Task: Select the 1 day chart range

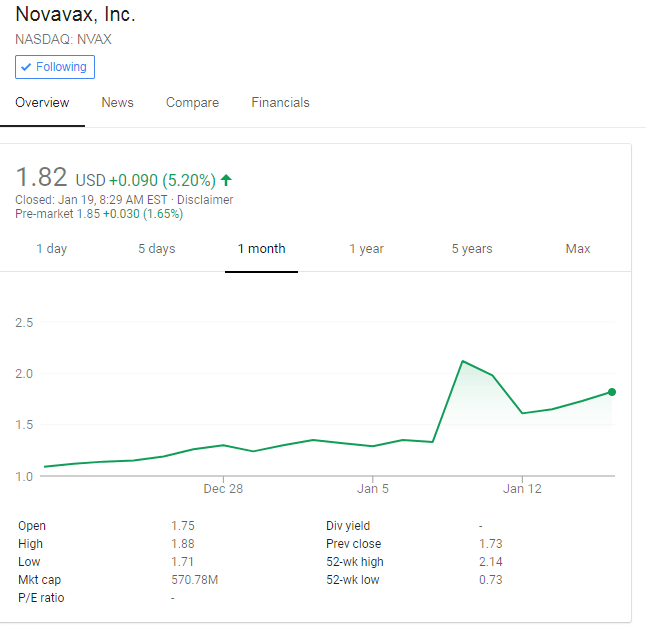Action: point(52,249)
